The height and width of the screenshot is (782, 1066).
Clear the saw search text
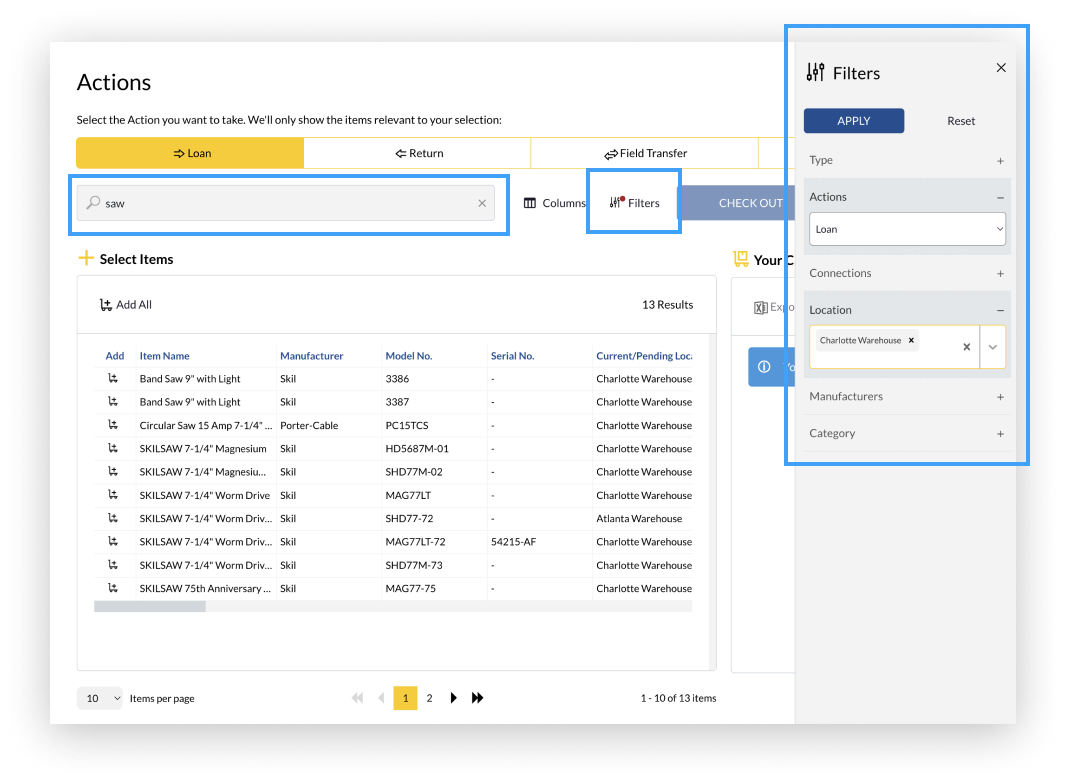point(482,203)
